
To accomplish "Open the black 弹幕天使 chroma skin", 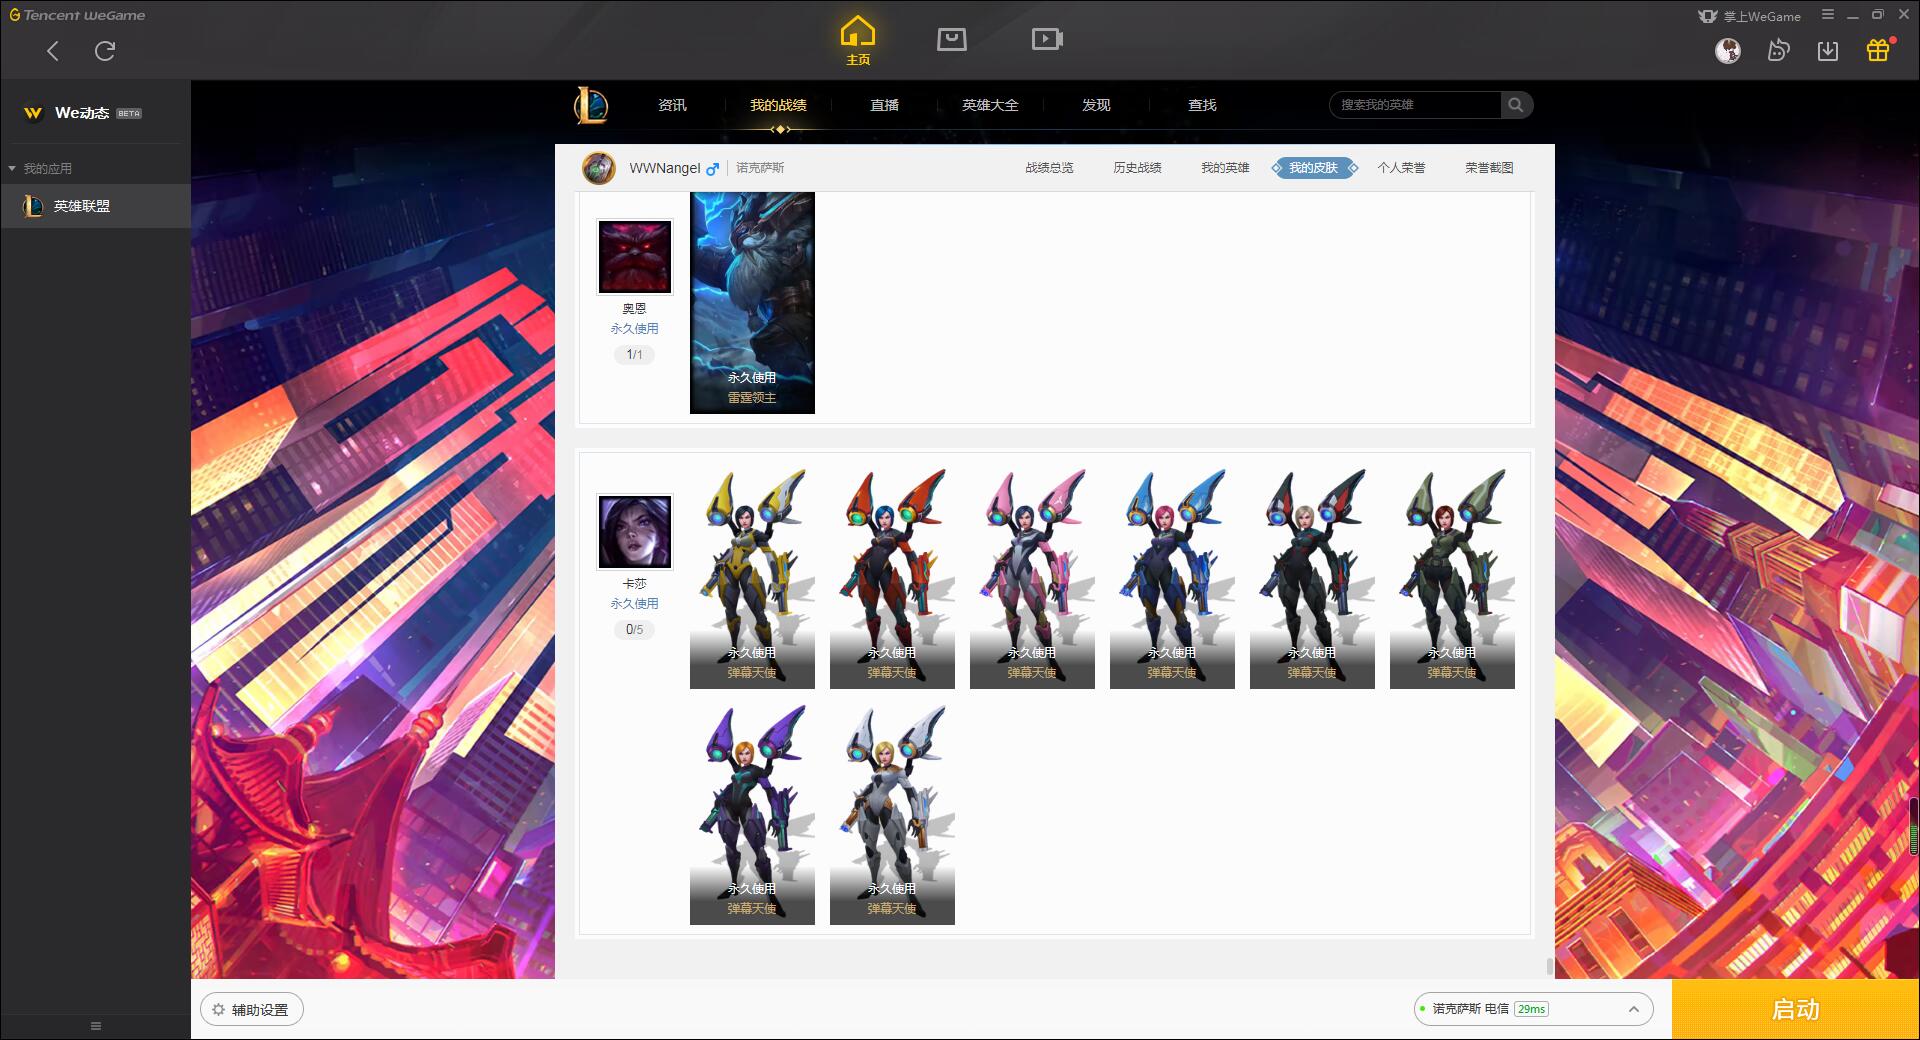I will point(1312,578).
